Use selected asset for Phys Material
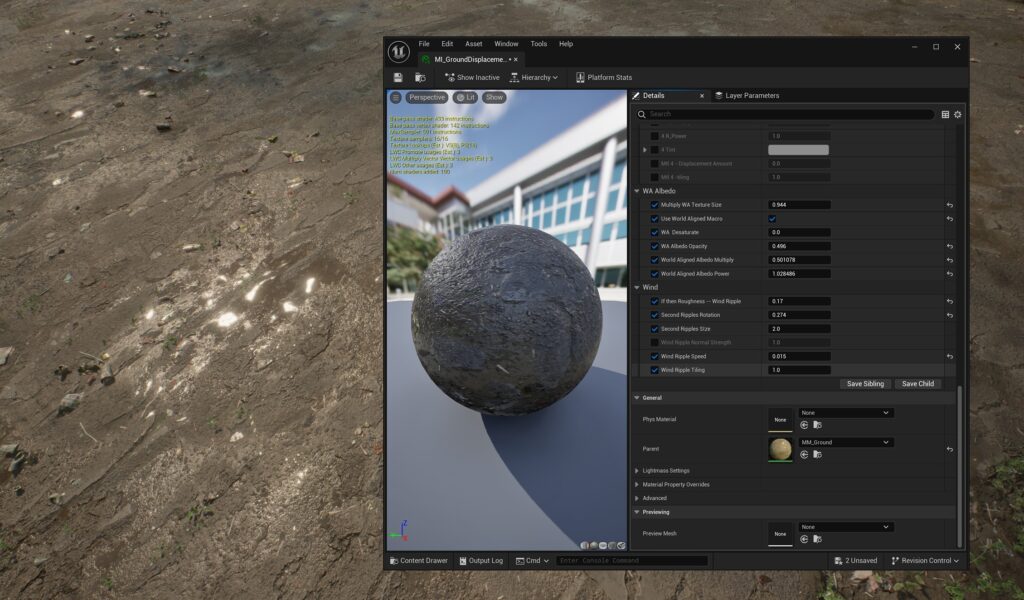Image resolution: width=1024 pixels, height=600 pixels. 804,424
